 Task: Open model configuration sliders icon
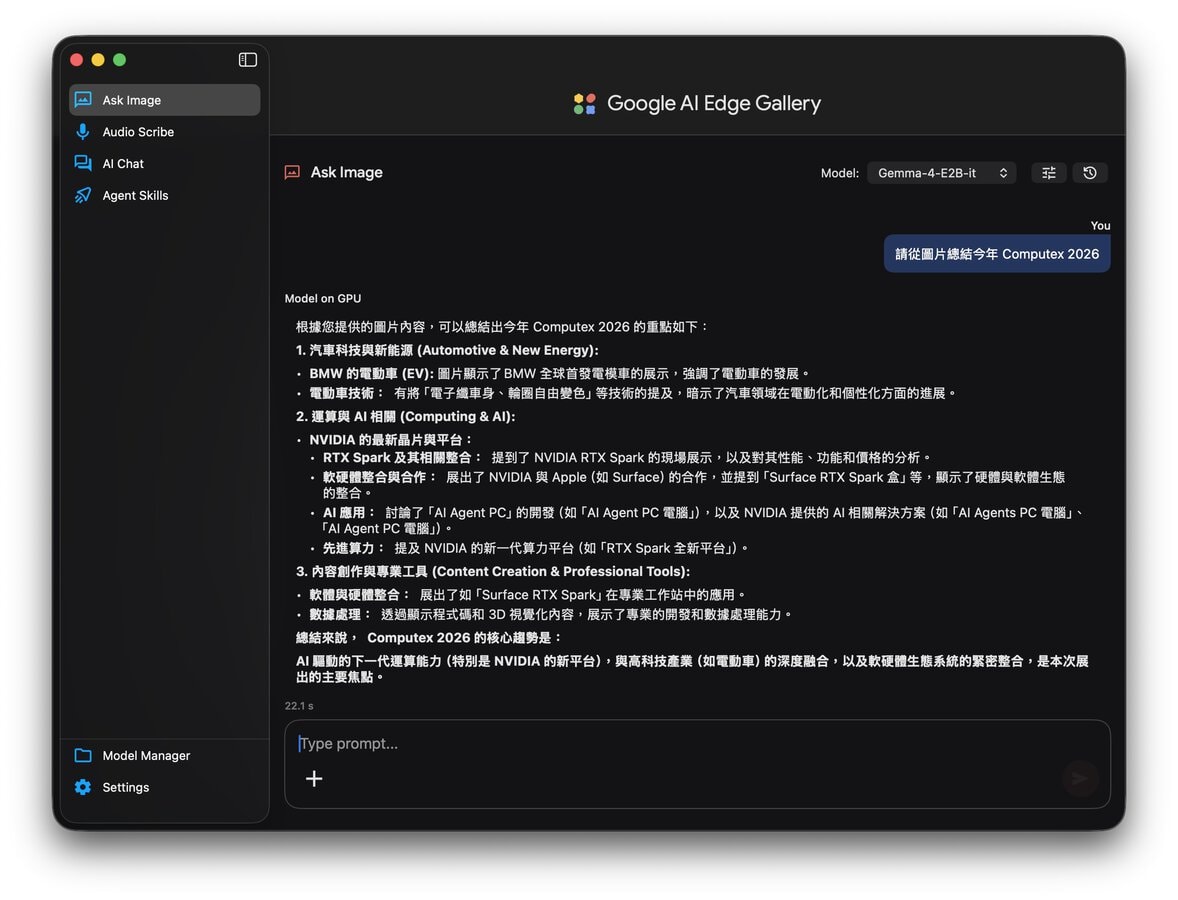pos(1049,173)
